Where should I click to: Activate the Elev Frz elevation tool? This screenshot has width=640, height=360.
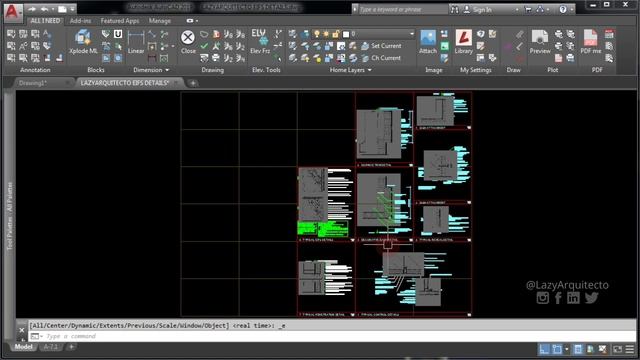[x=260, y=42]
